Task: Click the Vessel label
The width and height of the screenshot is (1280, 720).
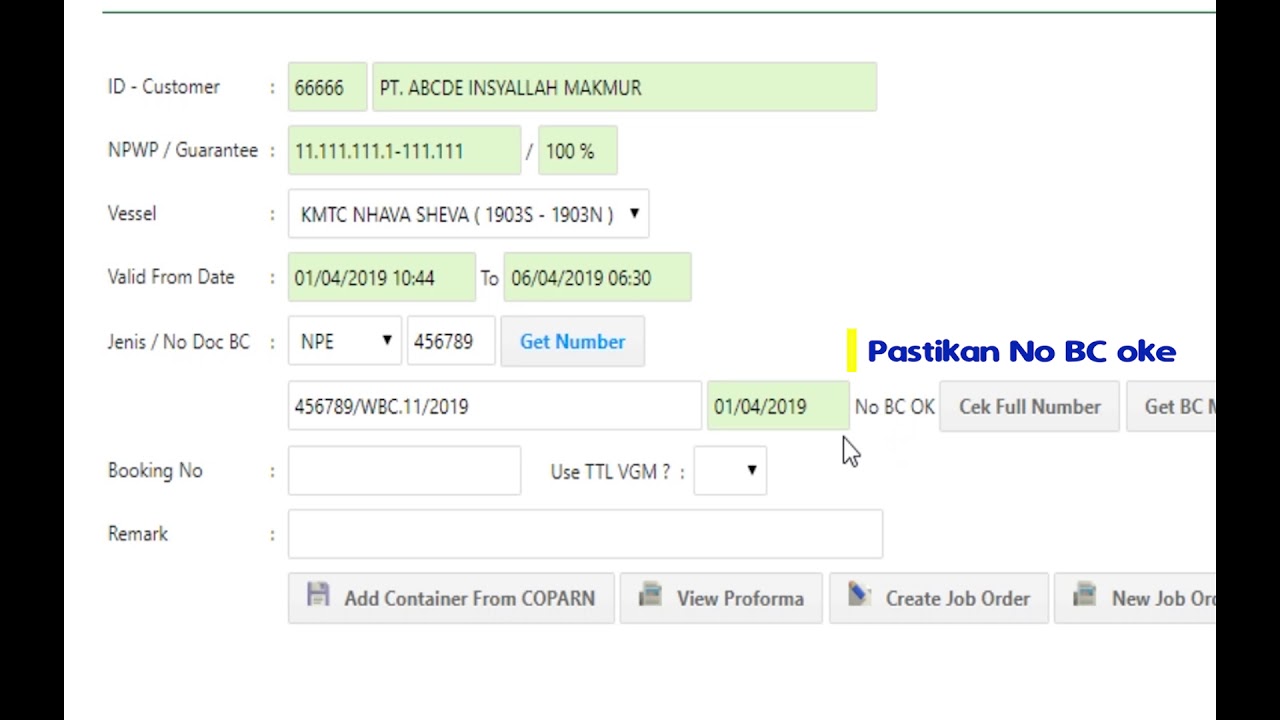Action: (x=132, y=214)
